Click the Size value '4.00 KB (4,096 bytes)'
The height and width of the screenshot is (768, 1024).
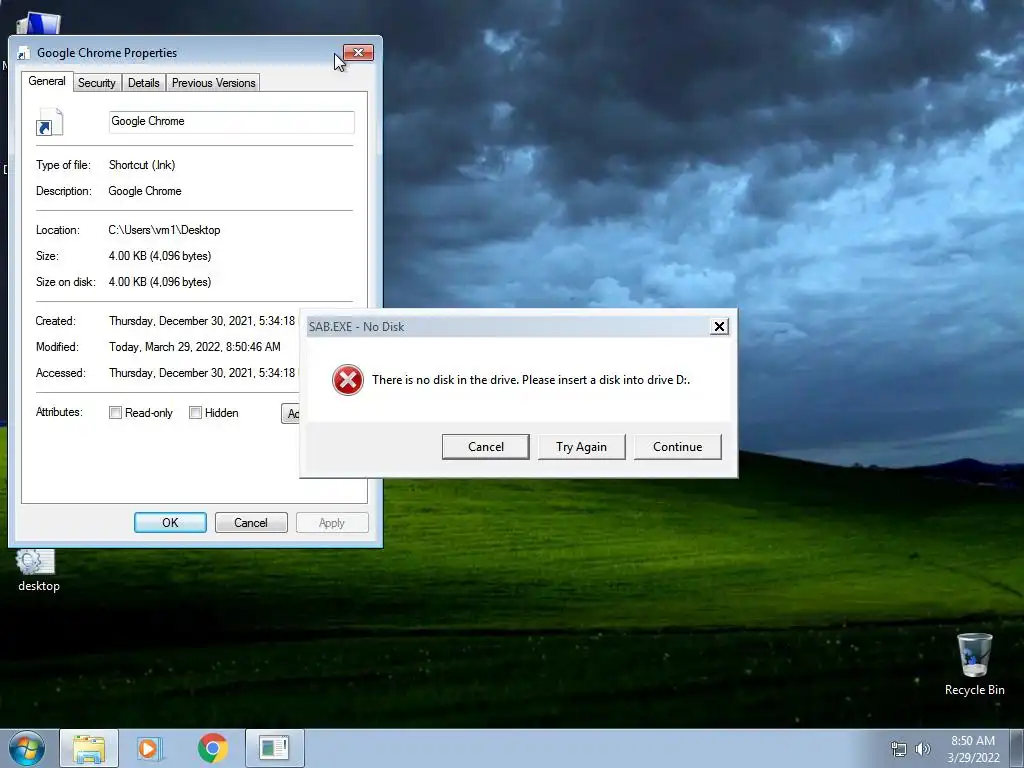(160, 256)
